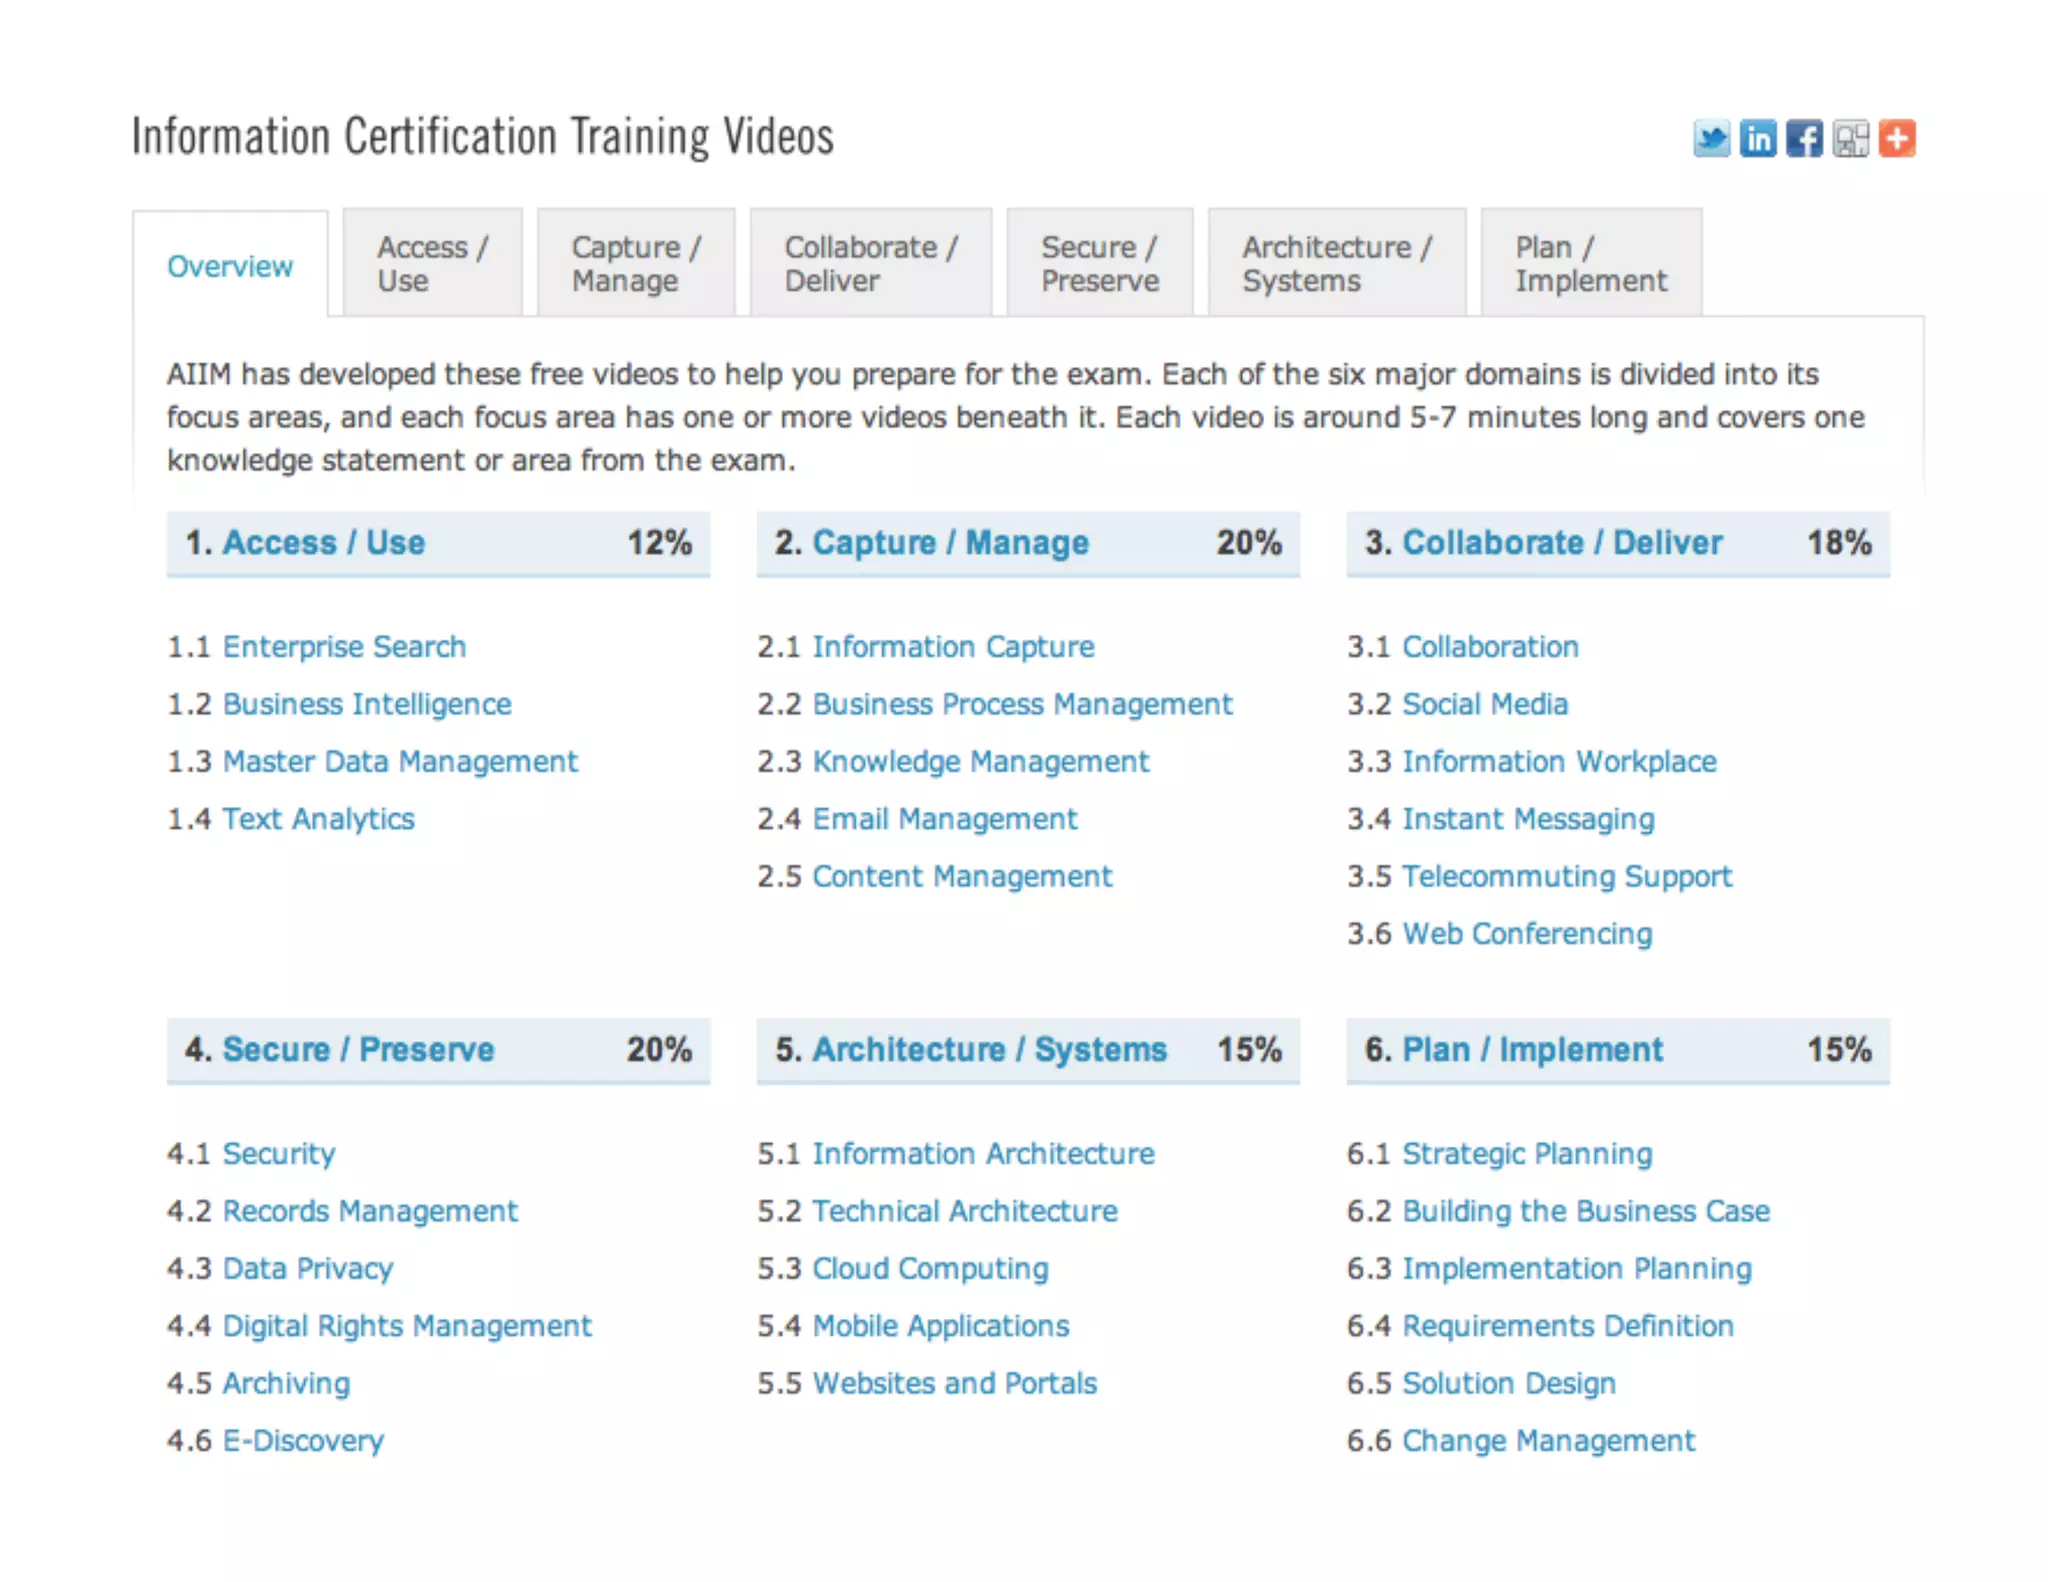Select the Overview tab
The width and height of the screenshot is (2048, 1582).
(x=230, y=266)
